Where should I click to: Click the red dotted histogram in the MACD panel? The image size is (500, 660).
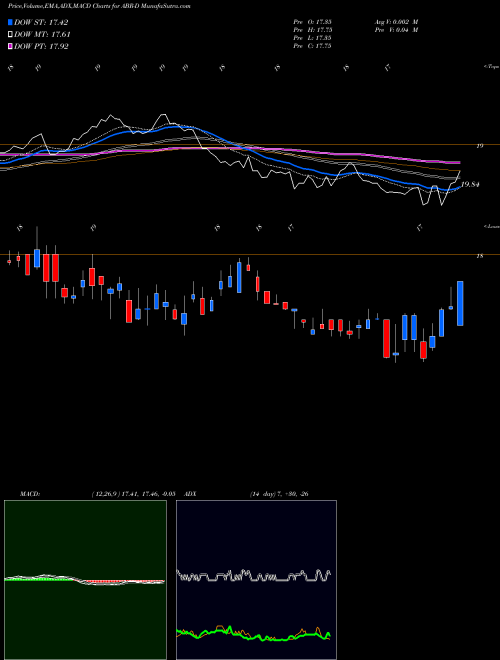(120, 581)
